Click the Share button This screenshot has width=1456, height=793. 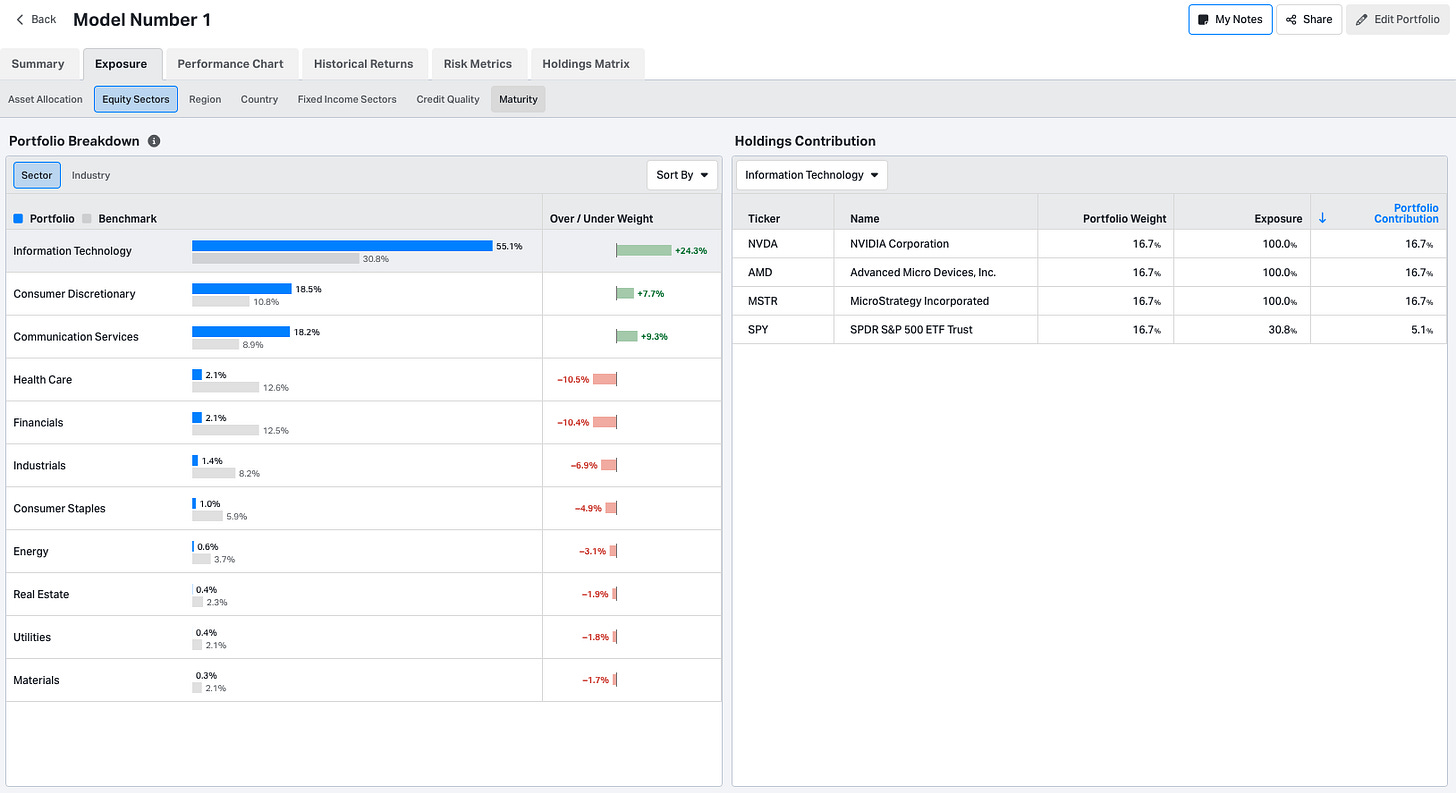coord(1308,19)
